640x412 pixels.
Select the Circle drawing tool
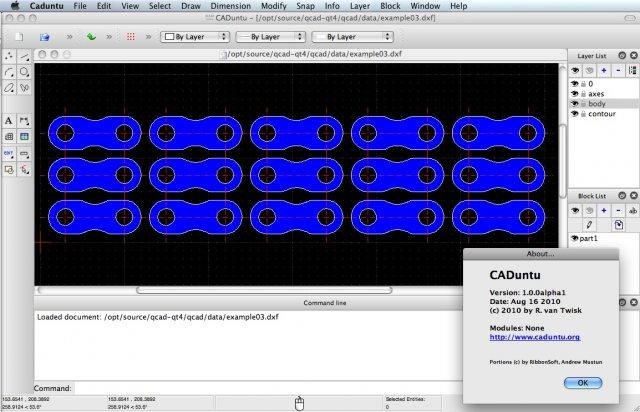[24, 72]
